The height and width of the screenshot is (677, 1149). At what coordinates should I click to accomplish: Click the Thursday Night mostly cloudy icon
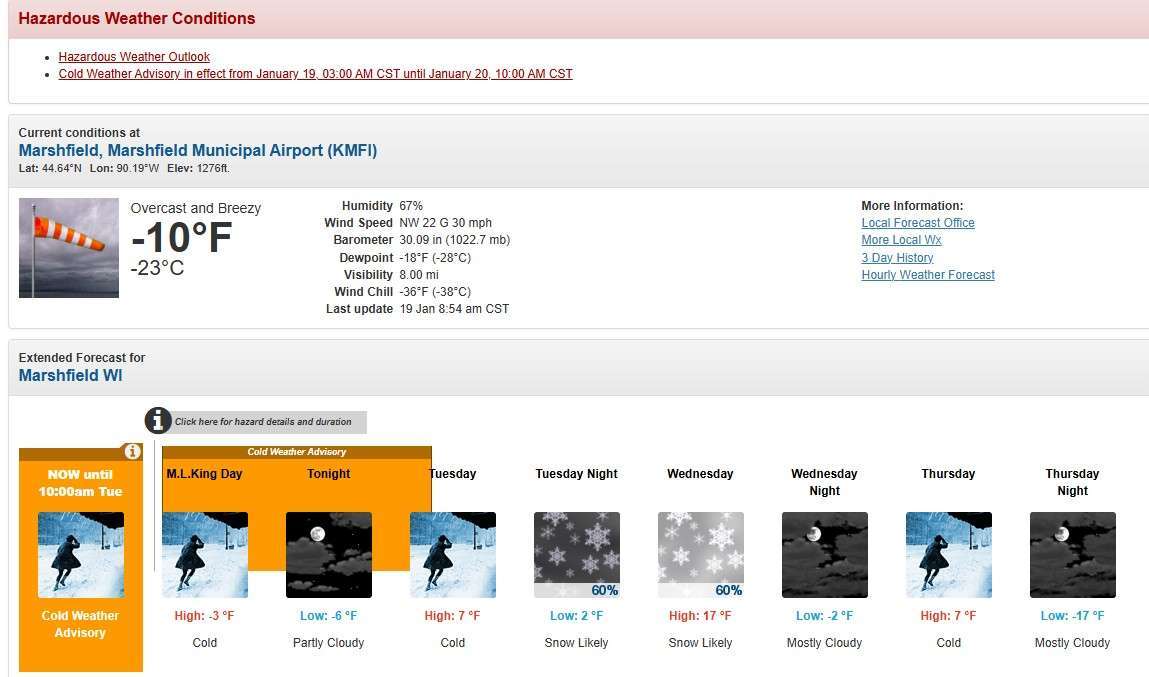(1072, 555)
